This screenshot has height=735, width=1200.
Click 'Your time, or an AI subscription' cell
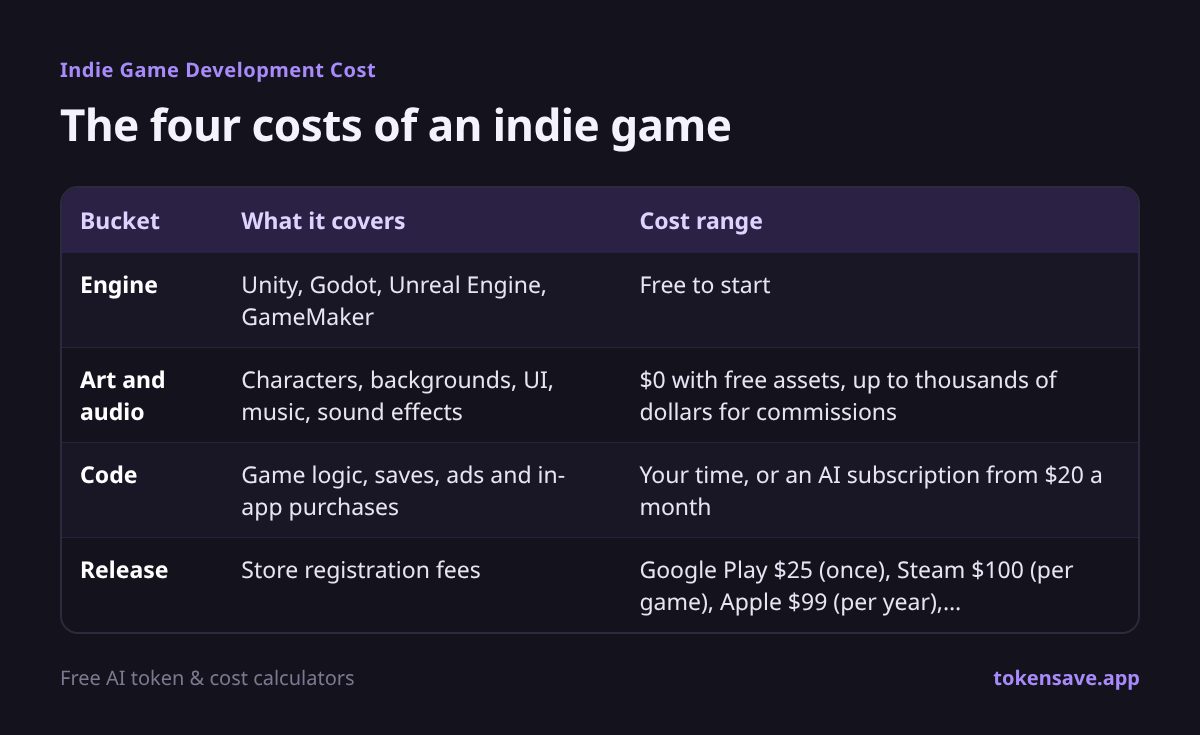click(871, 491)
